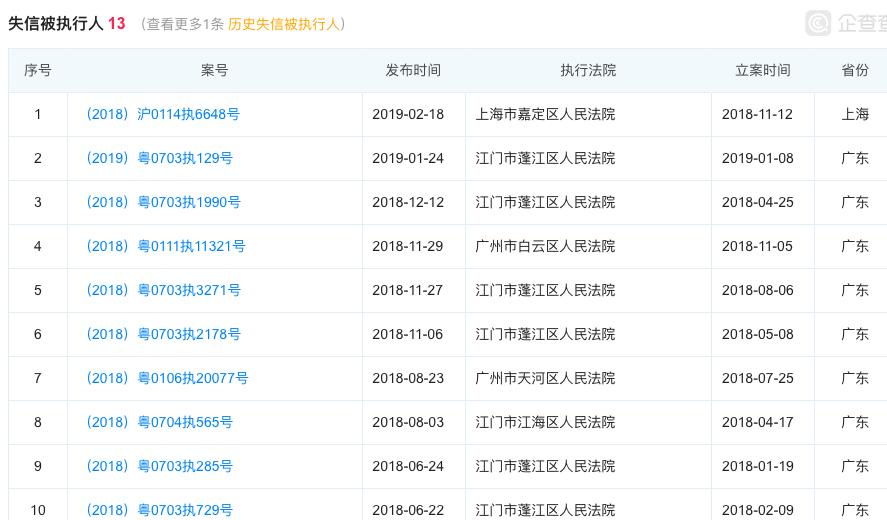Select publish date 2018-11-29
The height and width of the screenshot is (520, 887).
[408, 247]
